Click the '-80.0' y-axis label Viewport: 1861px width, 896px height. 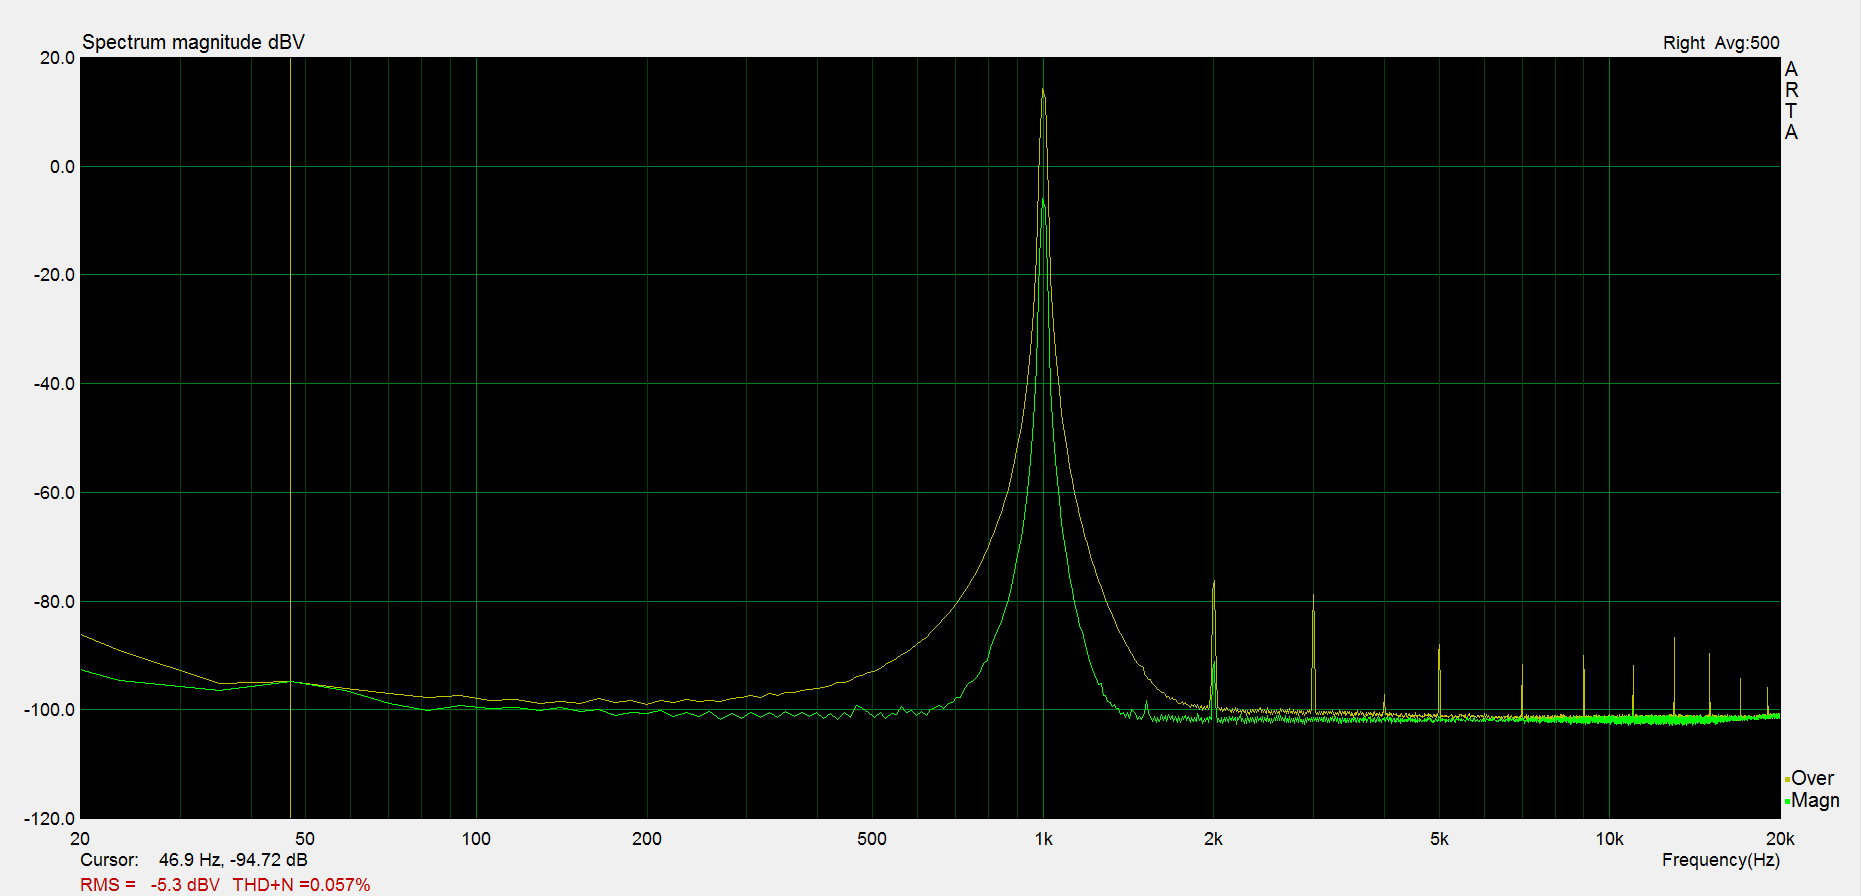point(54,602)
